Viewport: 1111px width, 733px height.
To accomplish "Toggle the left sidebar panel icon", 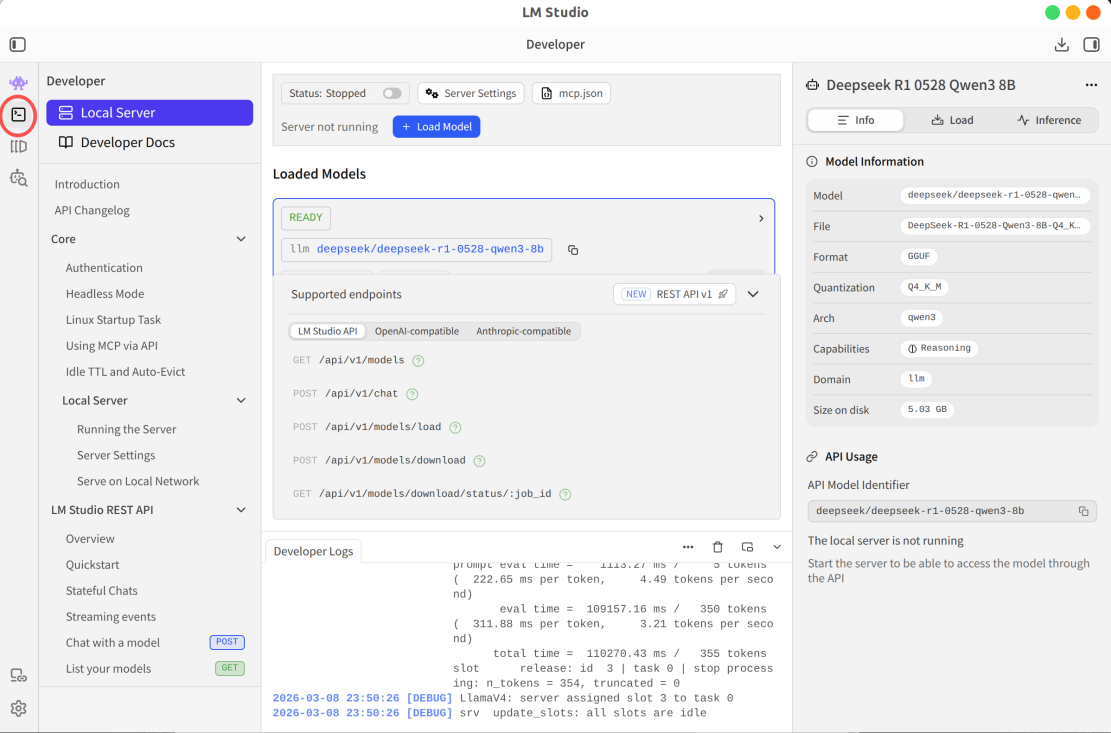I will (18, 45).
